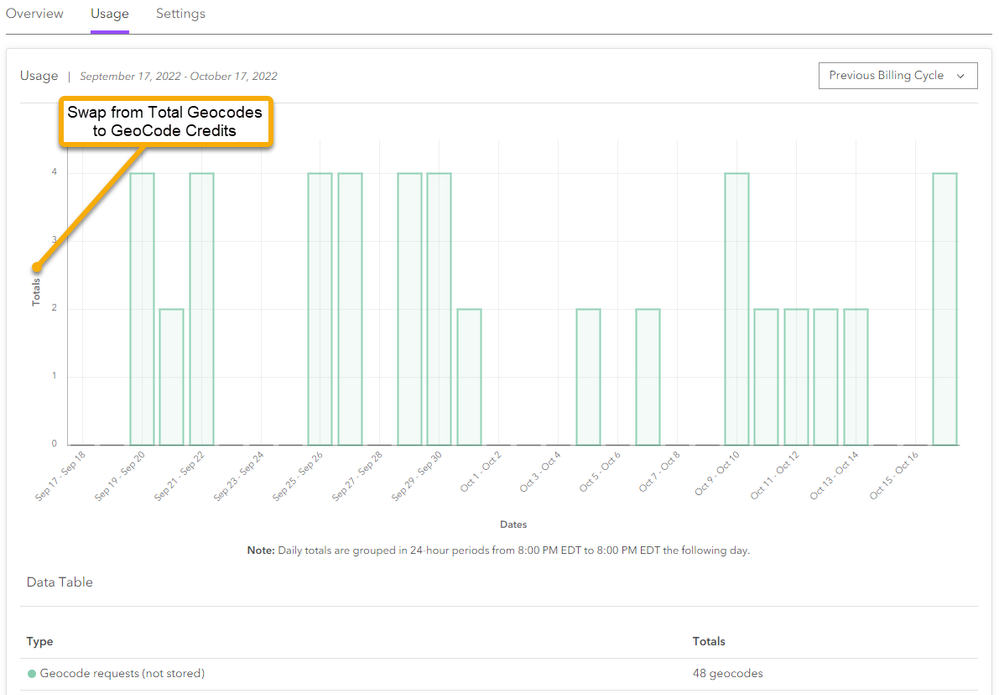Click the Totals column header

pos(709,641)
